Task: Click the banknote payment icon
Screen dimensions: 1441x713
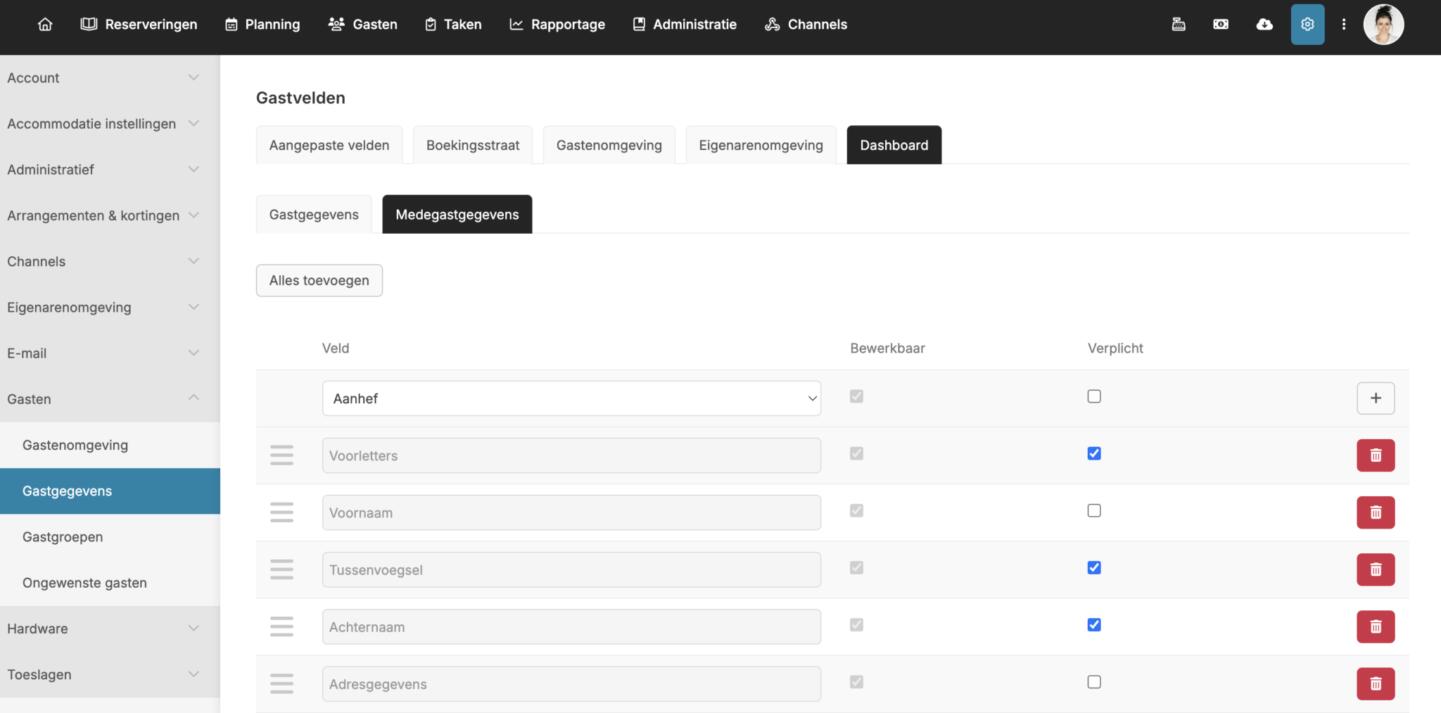Action: coord(1221,24)
